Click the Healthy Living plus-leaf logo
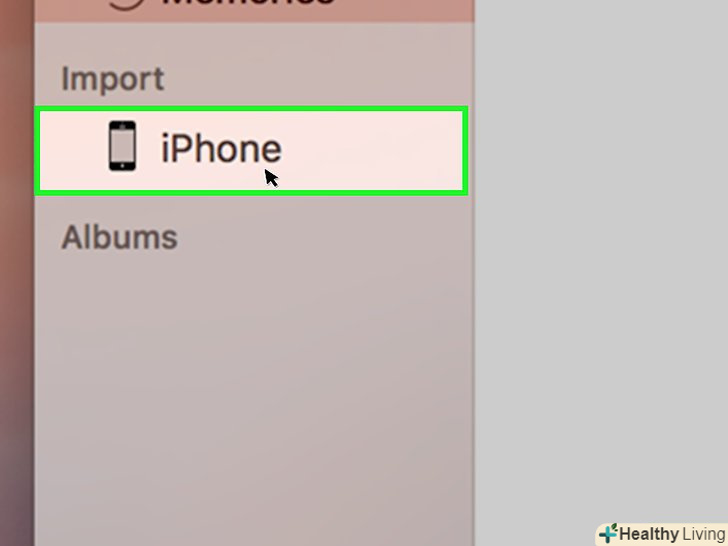The image size is (728, 546). (608, 533)
